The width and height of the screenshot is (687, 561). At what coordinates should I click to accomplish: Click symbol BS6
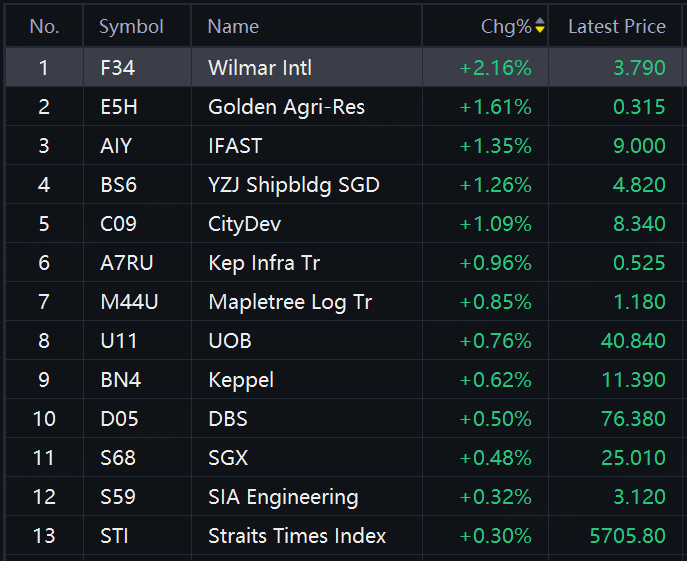118,185
